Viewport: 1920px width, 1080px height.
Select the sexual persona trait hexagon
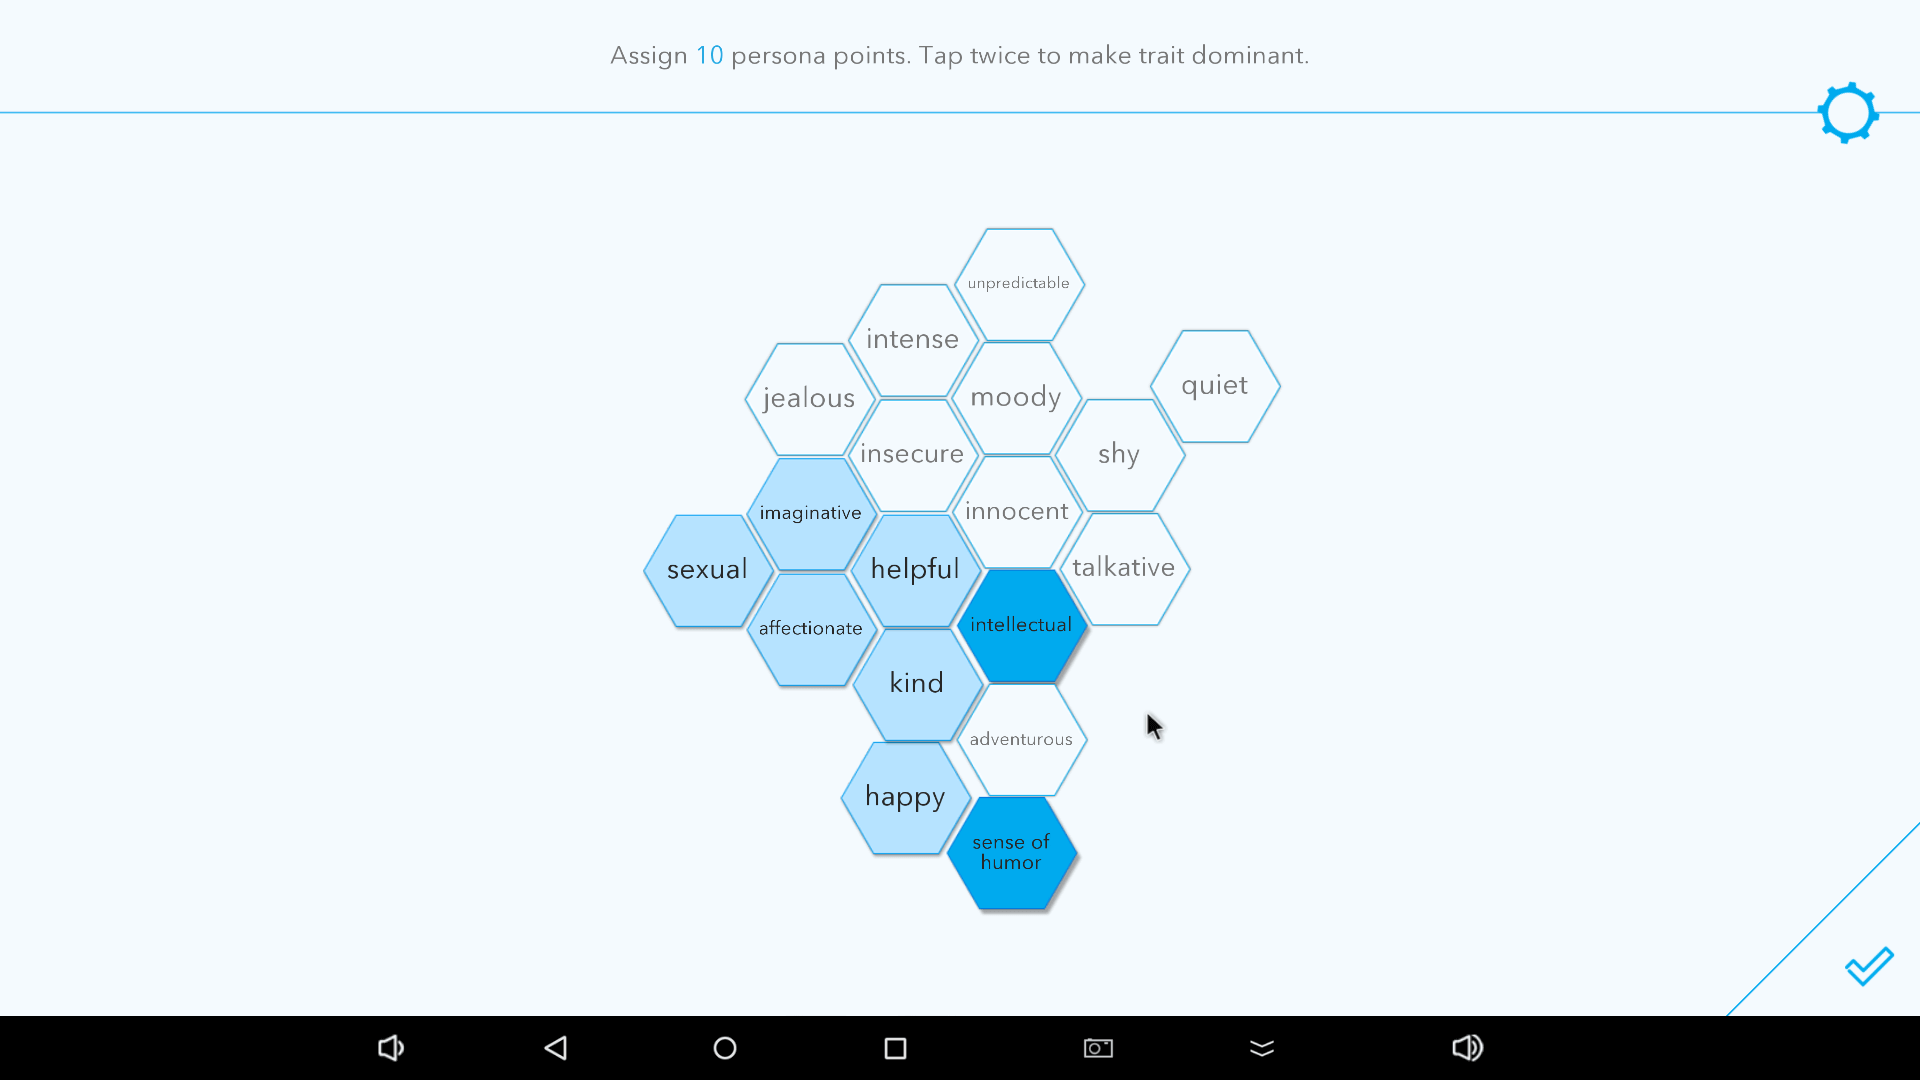click(703, 568)
